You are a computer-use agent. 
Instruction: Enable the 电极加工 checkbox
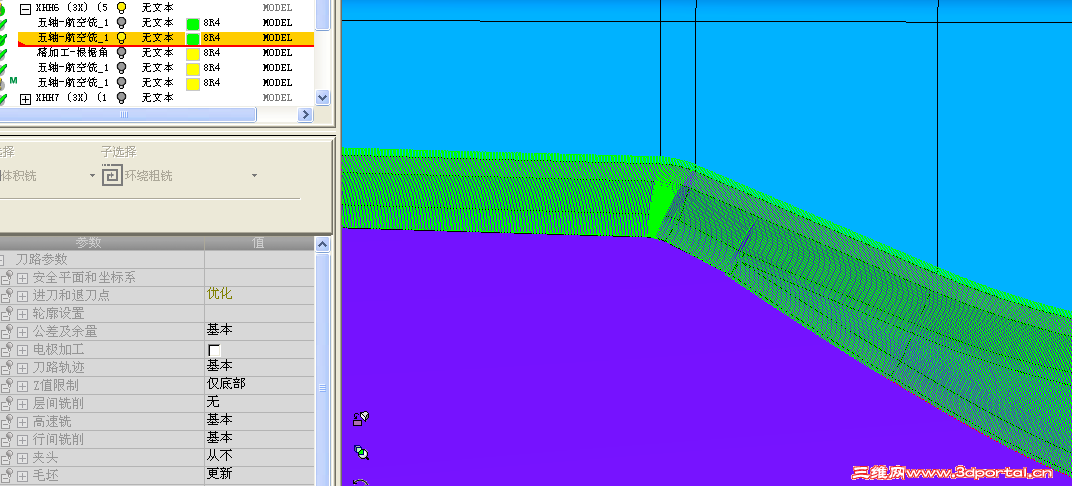pos(215,350)
